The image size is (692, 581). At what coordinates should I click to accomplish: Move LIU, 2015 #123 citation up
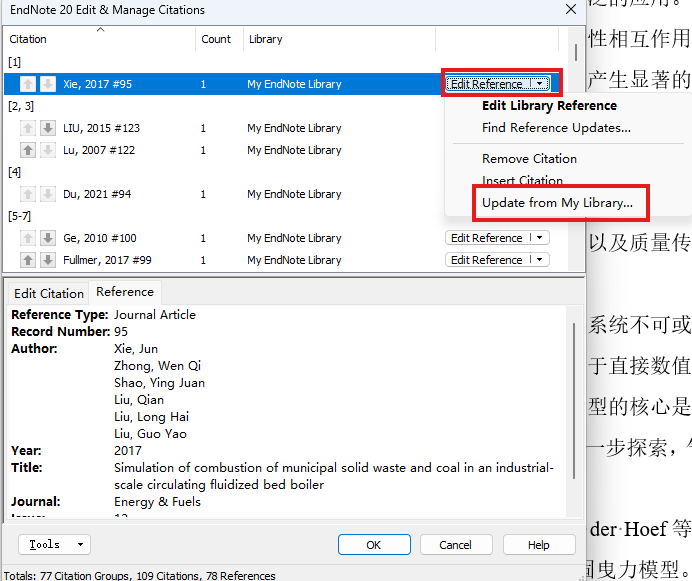28,128
